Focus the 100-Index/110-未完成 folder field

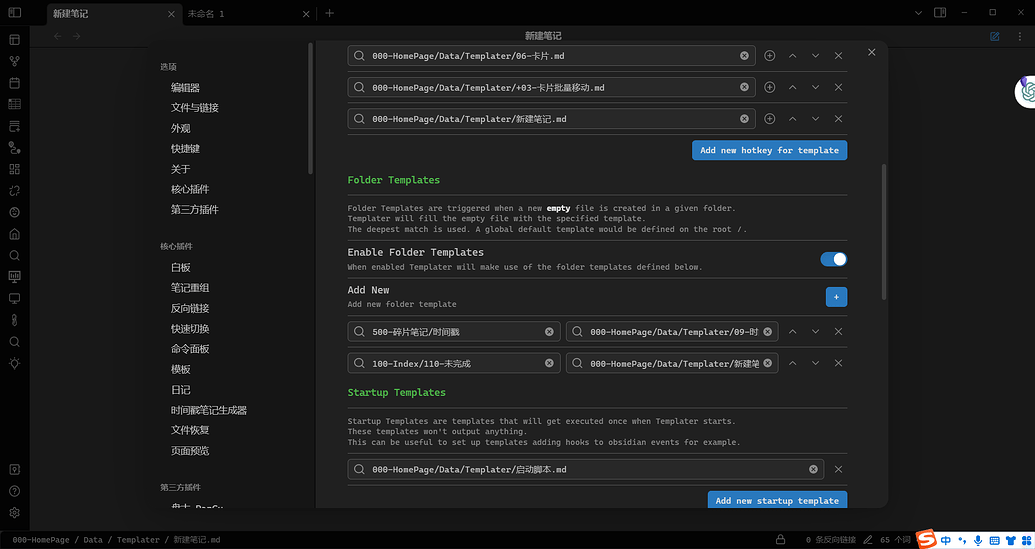tap(454, 363)
